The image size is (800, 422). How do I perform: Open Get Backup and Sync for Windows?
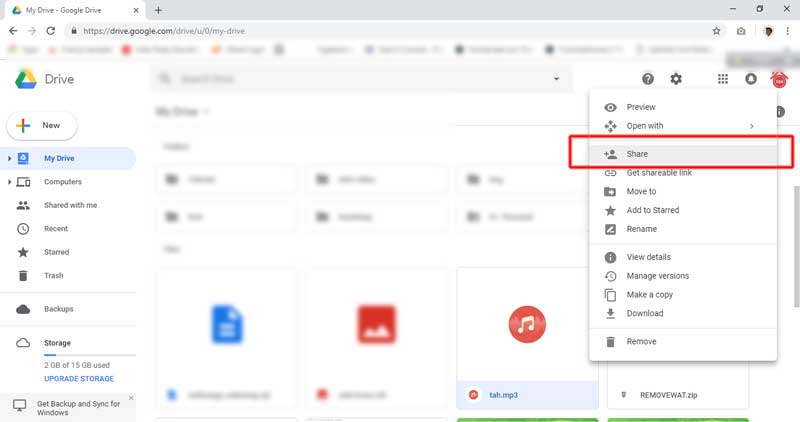click(78, 408)
